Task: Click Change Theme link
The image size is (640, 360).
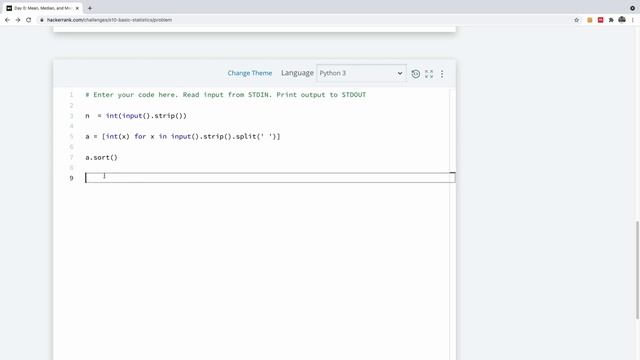Action: pyautogui.click(x=250, y=73)
